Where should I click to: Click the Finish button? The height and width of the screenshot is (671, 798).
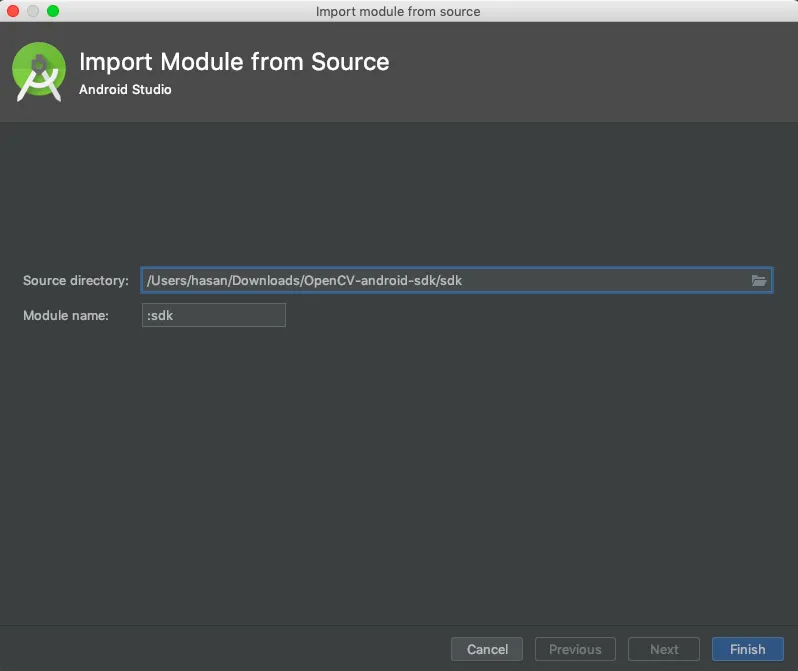pos(747,649)
